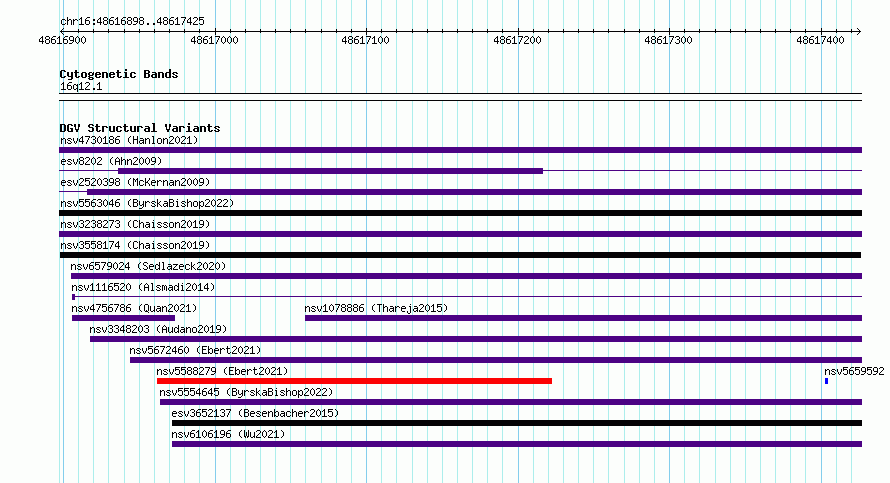Click the 16q12.1 cytogenetic band label
The height and width of the screenshot is (483, 890).
tap(81, 86)
